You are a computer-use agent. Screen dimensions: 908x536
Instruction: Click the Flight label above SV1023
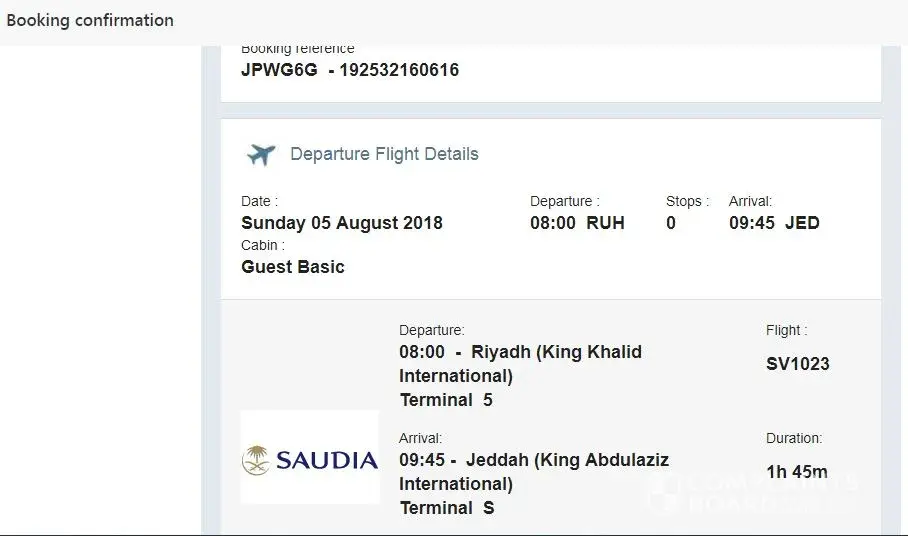pos(786,330)
